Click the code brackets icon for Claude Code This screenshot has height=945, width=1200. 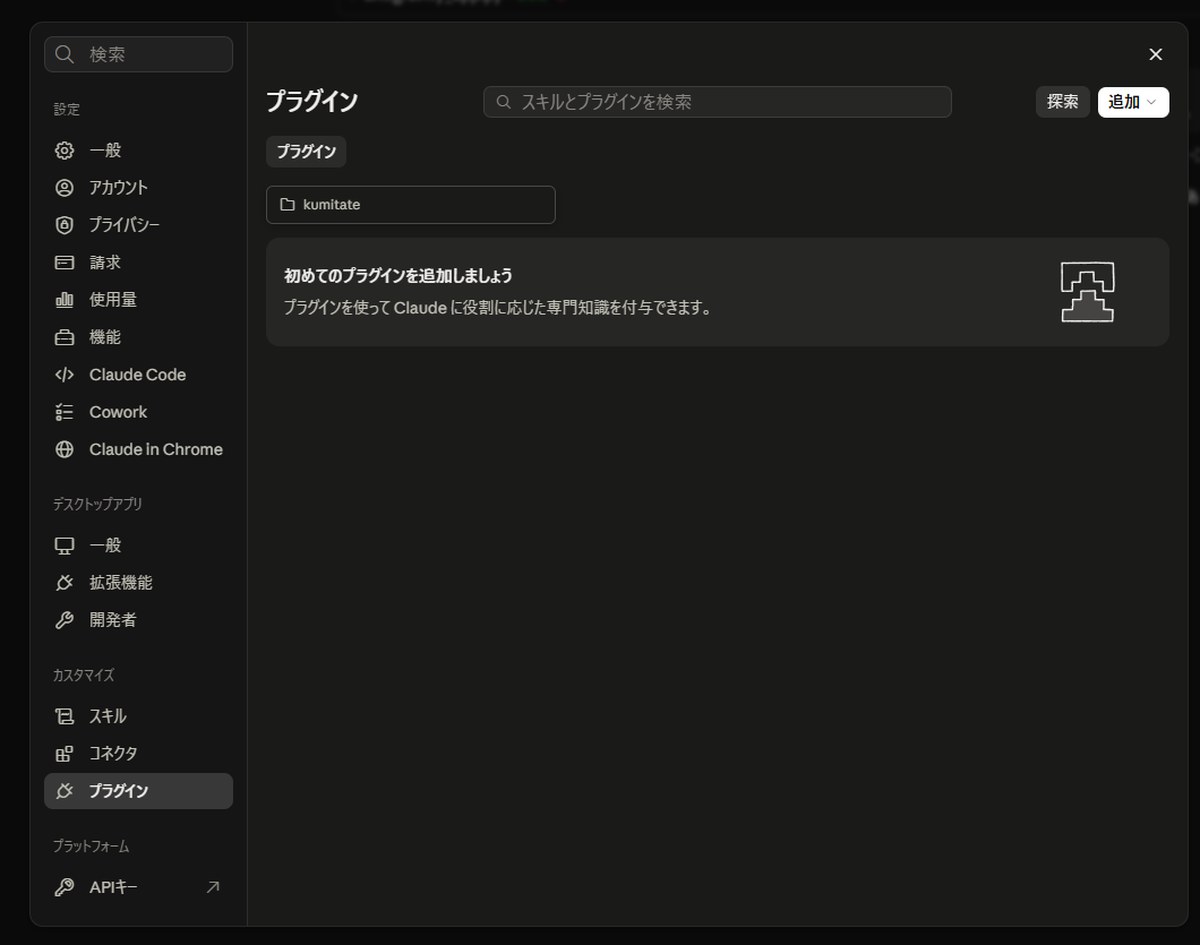tap(64, 375)
